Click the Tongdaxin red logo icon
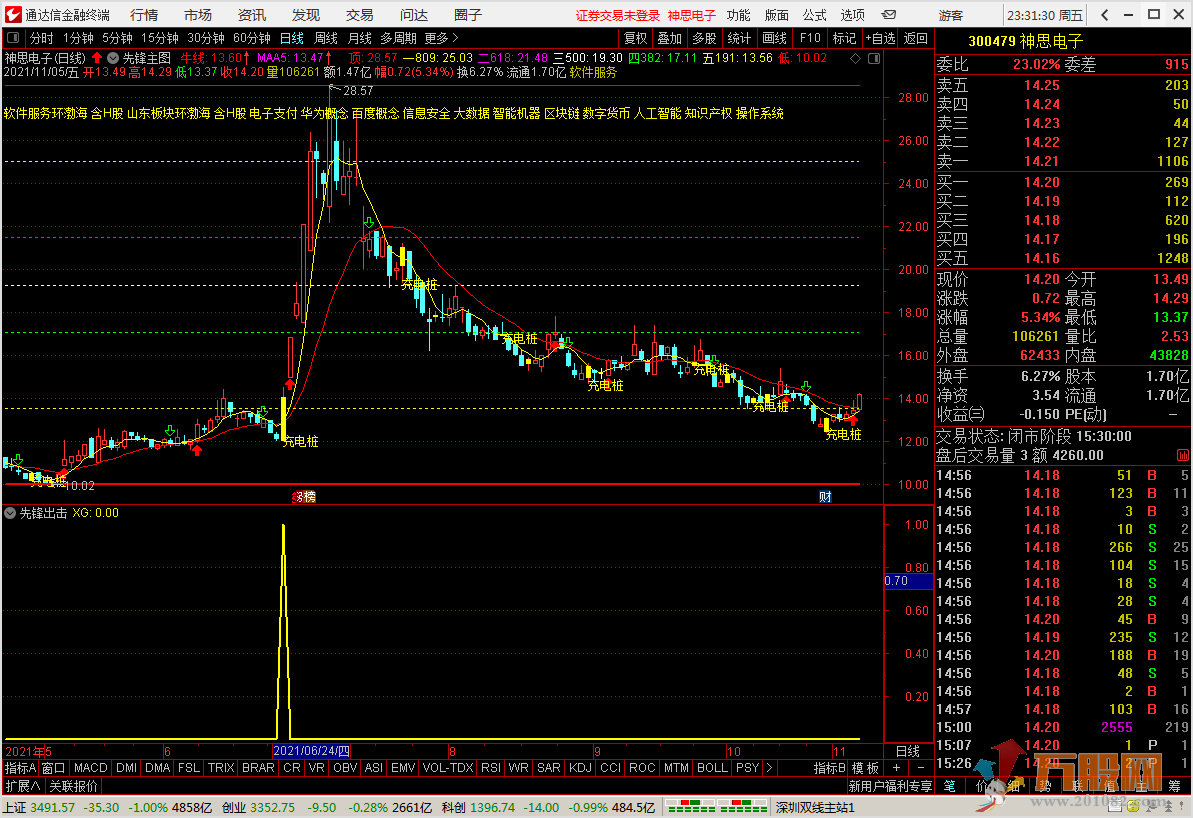The image size is (1193, 818). (x=13, y=14)
